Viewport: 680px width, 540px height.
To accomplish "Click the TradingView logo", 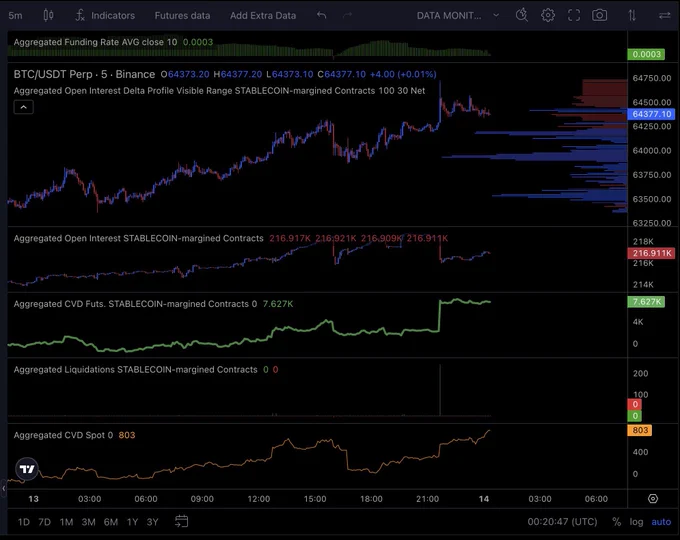I will [27, 469].
